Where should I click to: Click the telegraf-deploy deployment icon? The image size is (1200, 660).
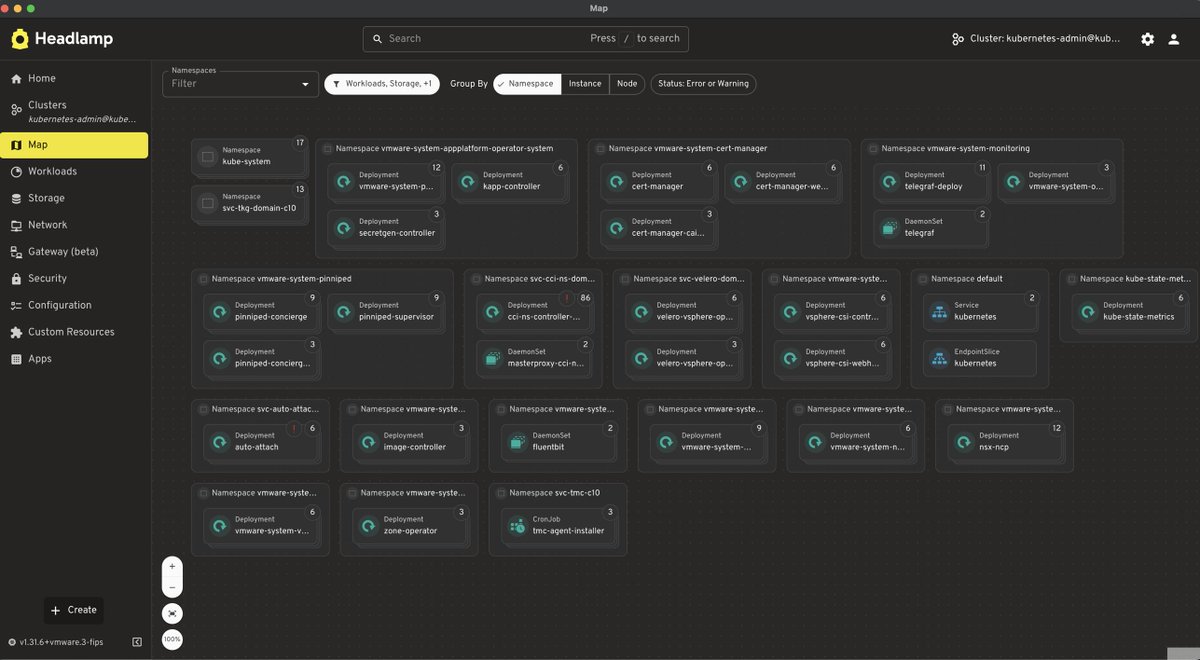point(889,181)
